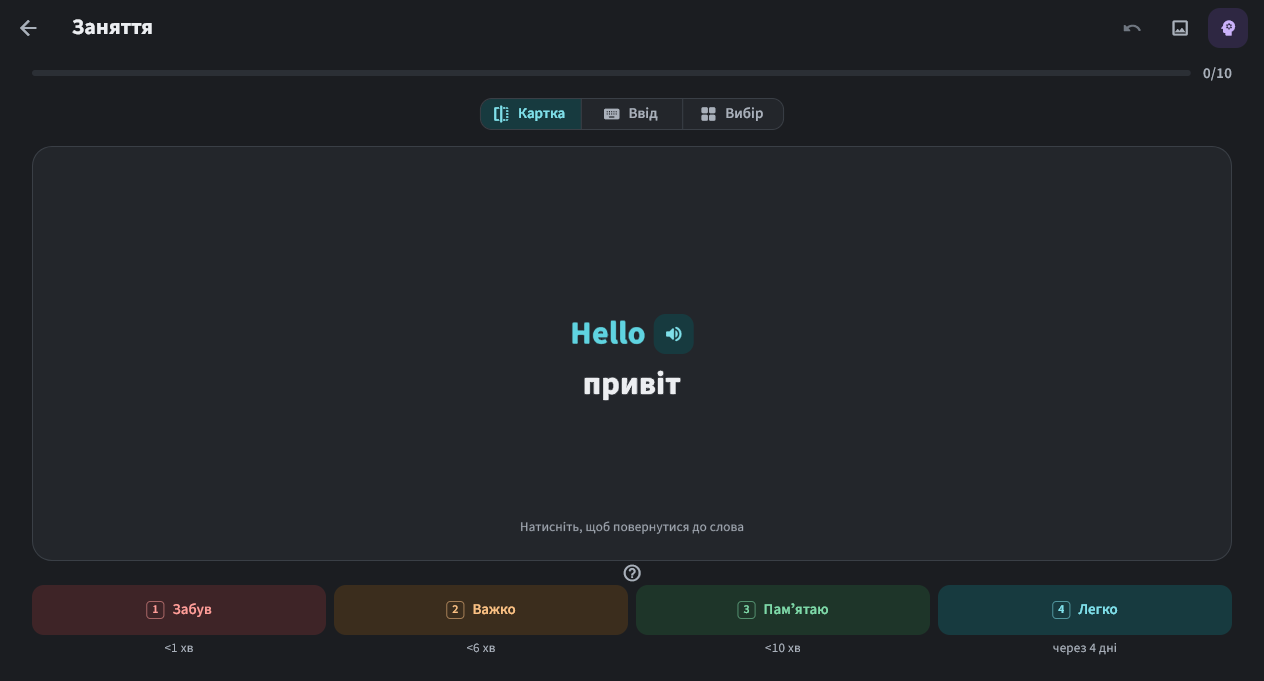
Task: Click the word Hello
Action: point(608,333)
